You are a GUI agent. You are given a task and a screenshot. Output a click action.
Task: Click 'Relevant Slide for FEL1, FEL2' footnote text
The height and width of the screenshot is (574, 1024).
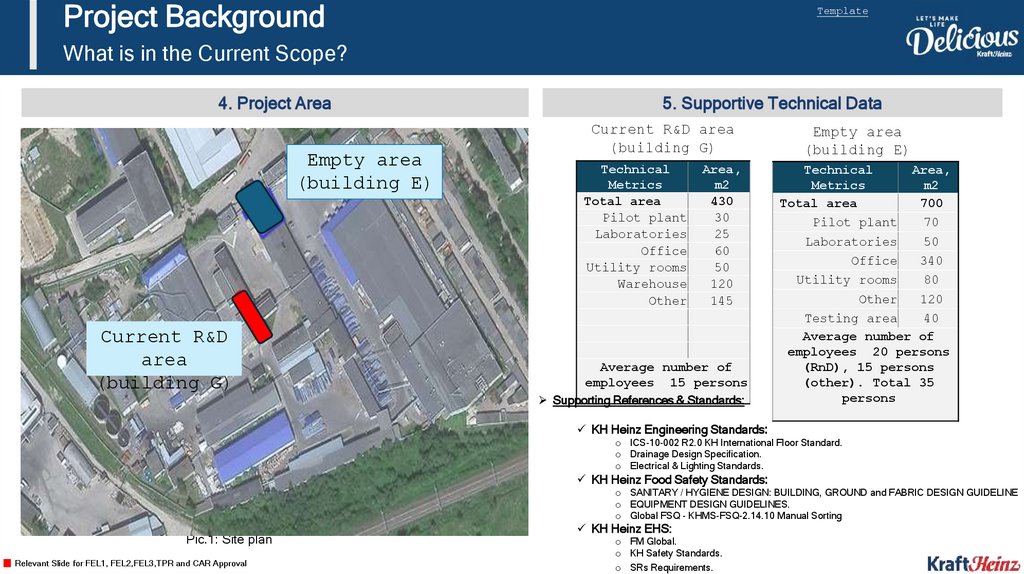pyautogui.click(x=131, y=564)
